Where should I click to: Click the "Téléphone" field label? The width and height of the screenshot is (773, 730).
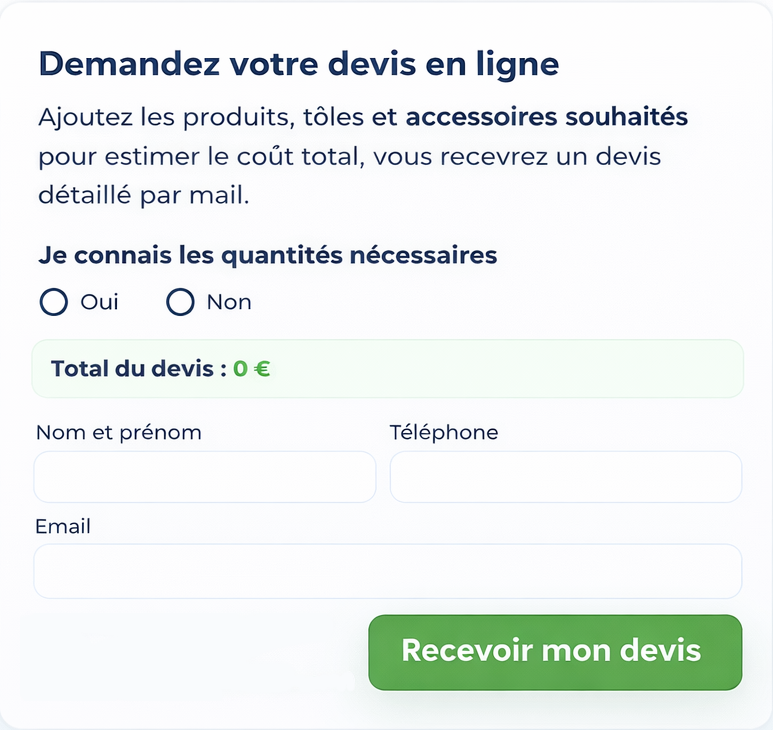[x=444, y=432]
